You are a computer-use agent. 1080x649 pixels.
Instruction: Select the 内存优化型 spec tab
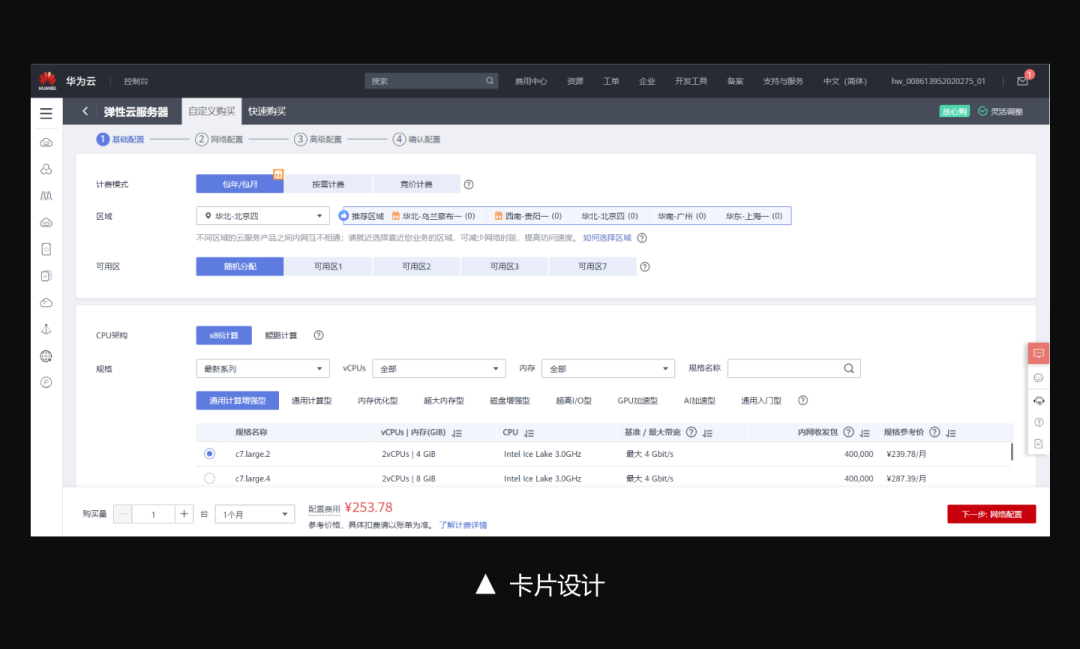(377, 400)
